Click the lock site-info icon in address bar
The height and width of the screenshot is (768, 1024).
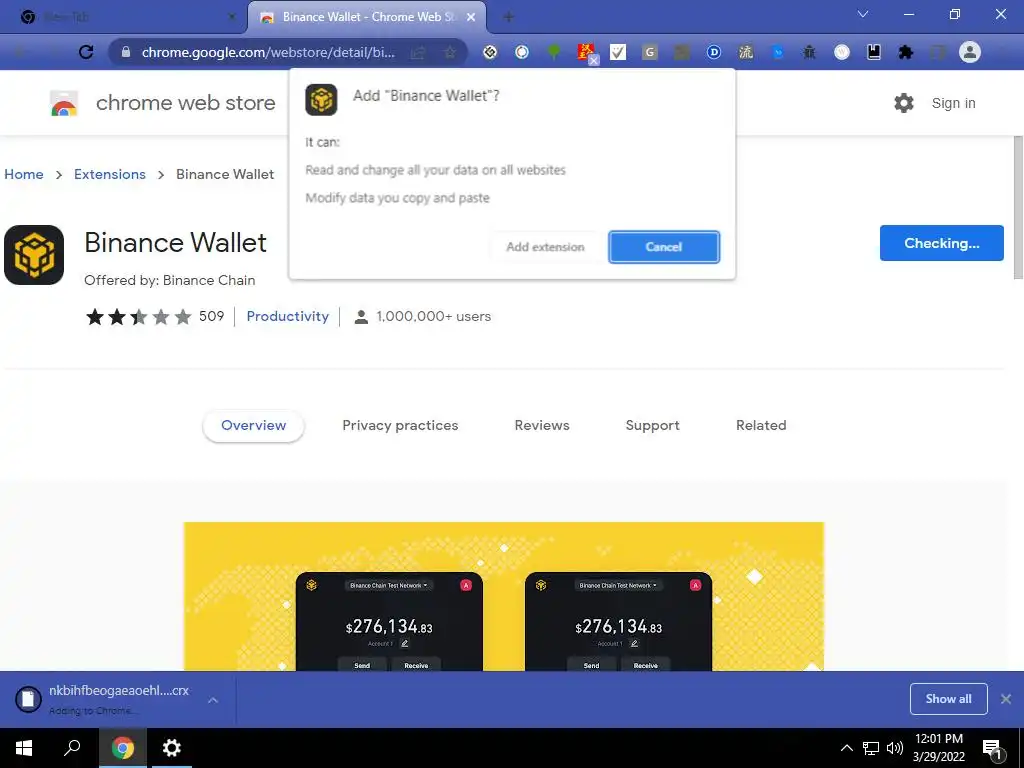[127, 52]
